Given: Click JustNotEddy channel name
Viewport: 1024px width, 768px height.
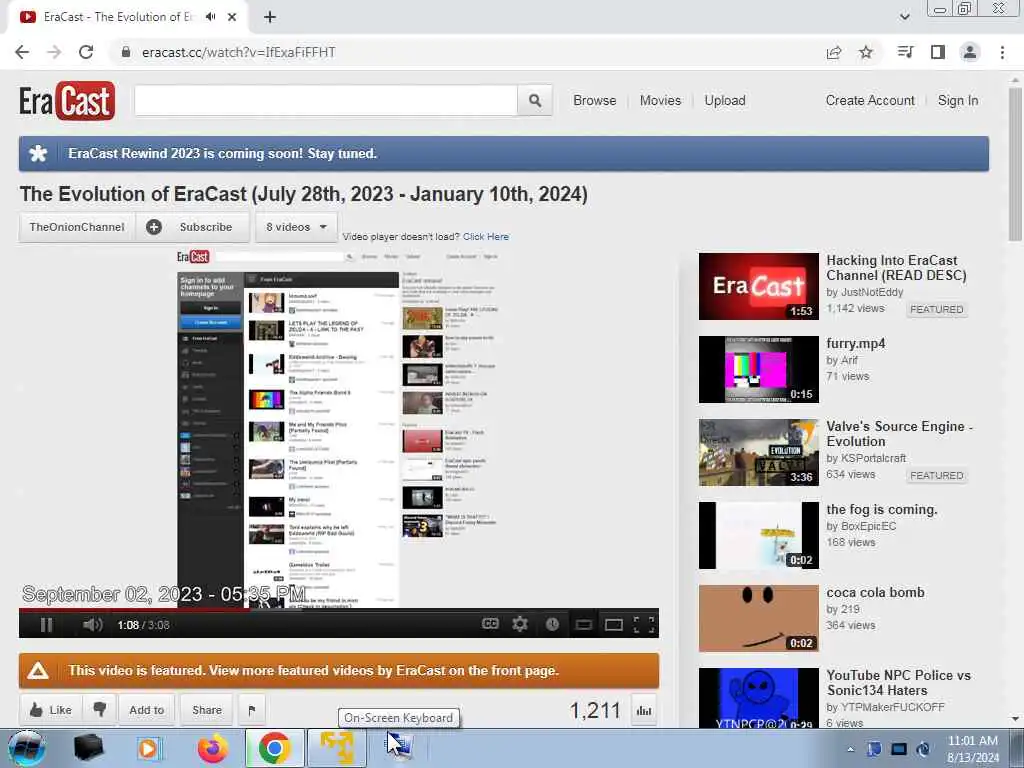Looking at the screenshot, I should coord(871,293).
